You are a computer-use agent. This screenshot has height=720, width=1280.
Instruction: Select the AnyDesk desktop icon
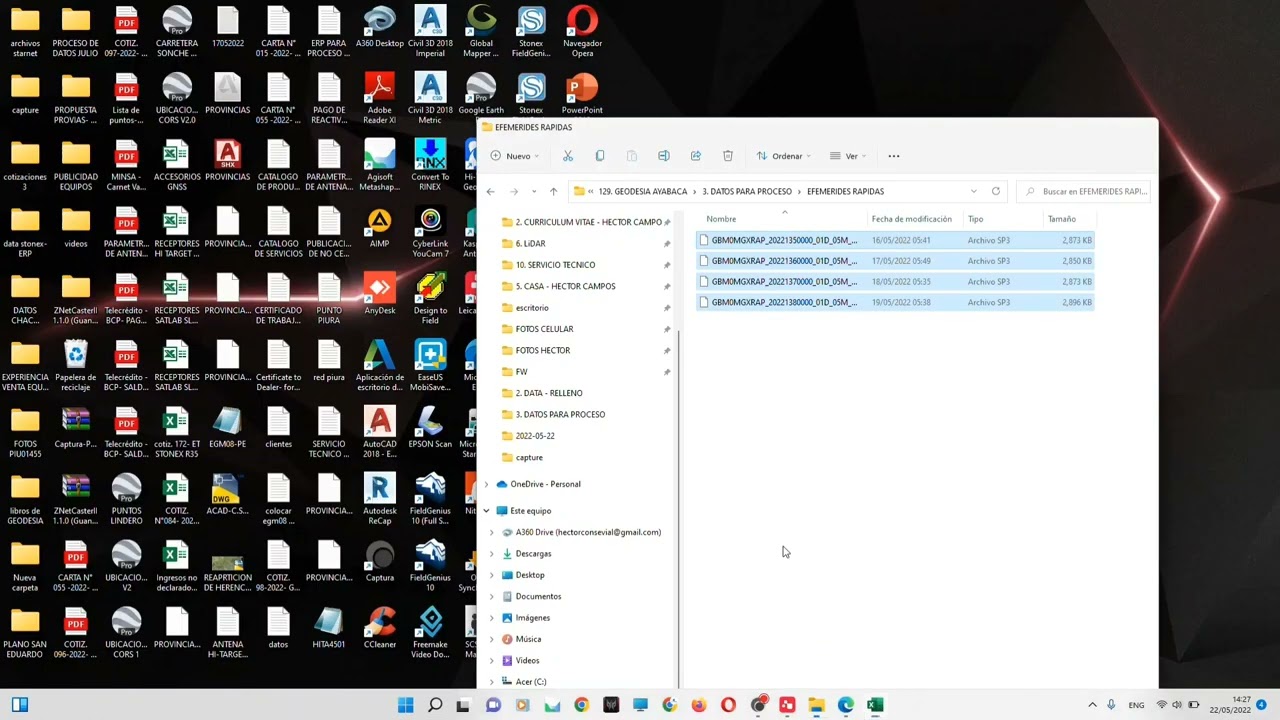click(x=379, y=295)
